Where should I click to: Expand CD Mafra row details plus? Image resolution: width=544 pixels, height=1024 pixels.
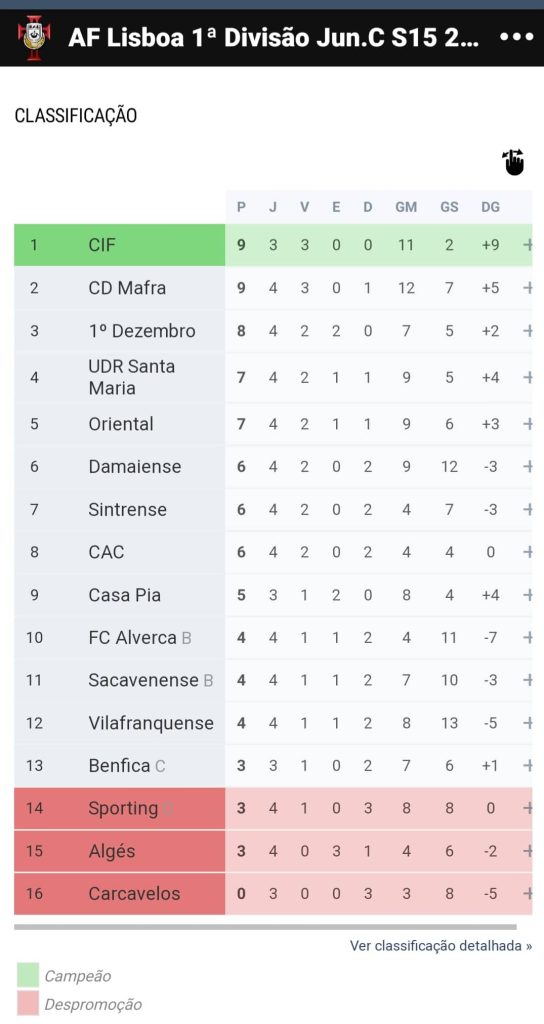coord(528,288)
